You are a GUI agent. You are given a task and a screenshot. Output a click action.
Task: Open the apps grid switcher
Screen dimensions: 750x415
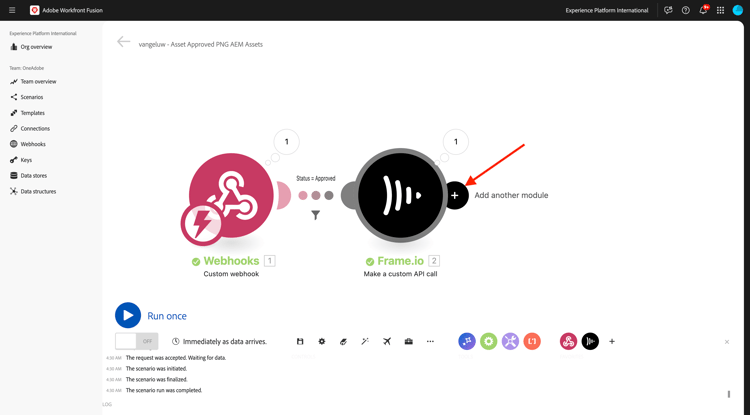pyautogui.click(x=720, y=10)
